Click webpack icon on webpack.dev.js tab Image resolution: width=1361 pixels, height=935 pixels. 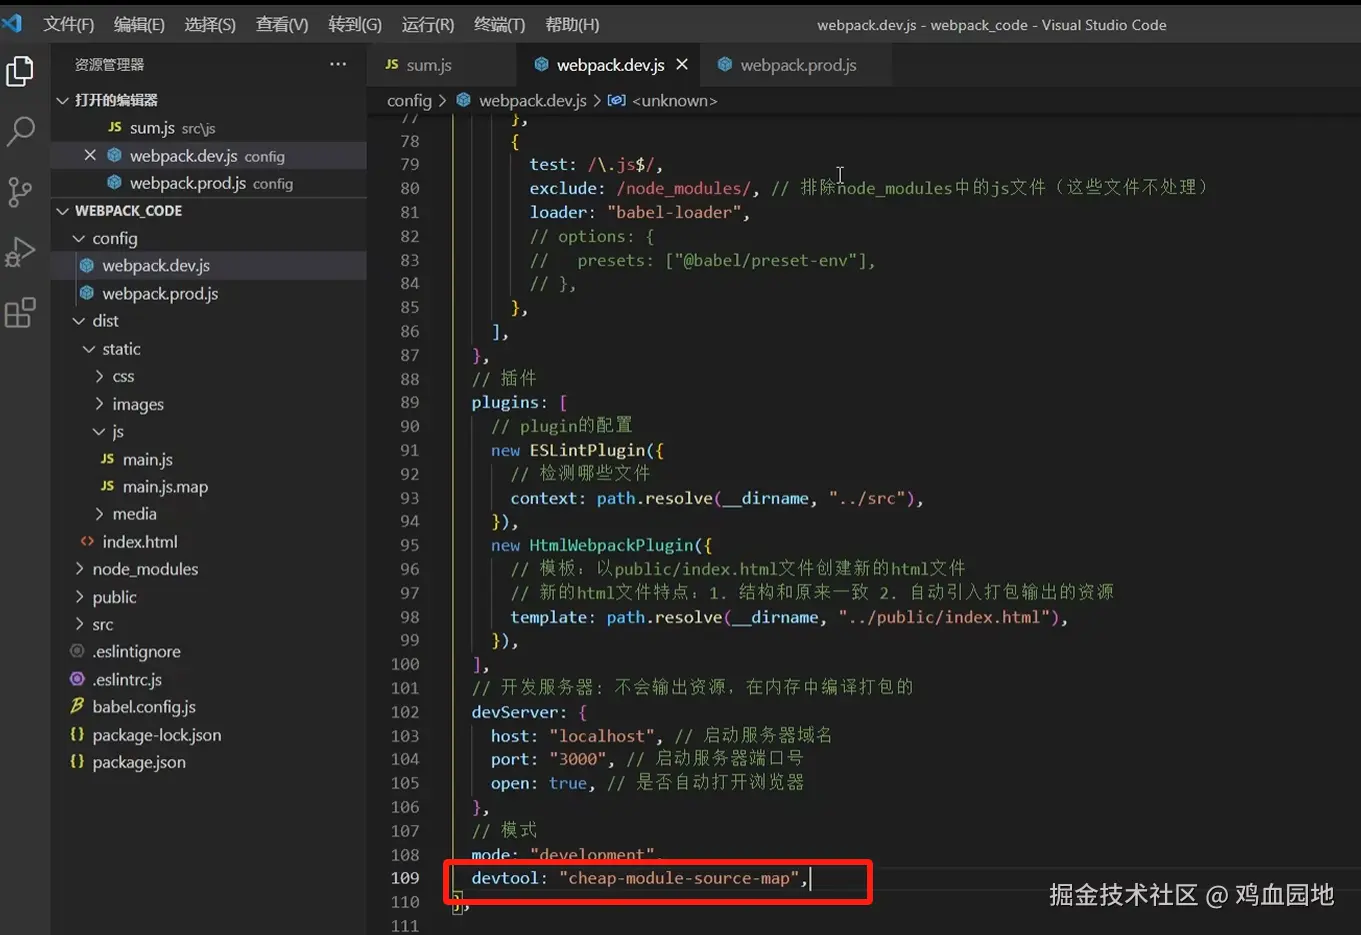pyautogui.click(x=542, y=64)
